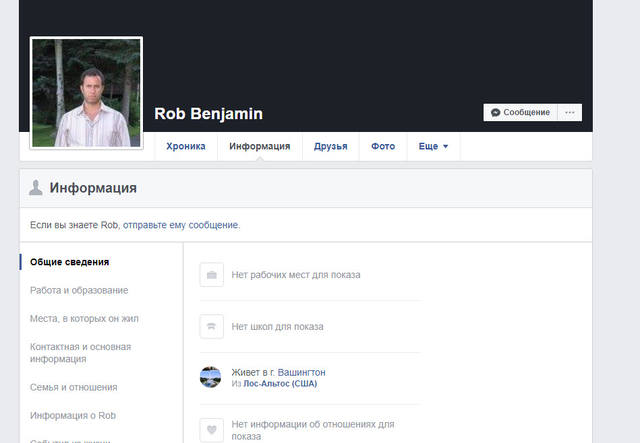The width and height of the screenshot is (640, 443).
Task: Open Работа и образование section
Action: click(79, 290)
